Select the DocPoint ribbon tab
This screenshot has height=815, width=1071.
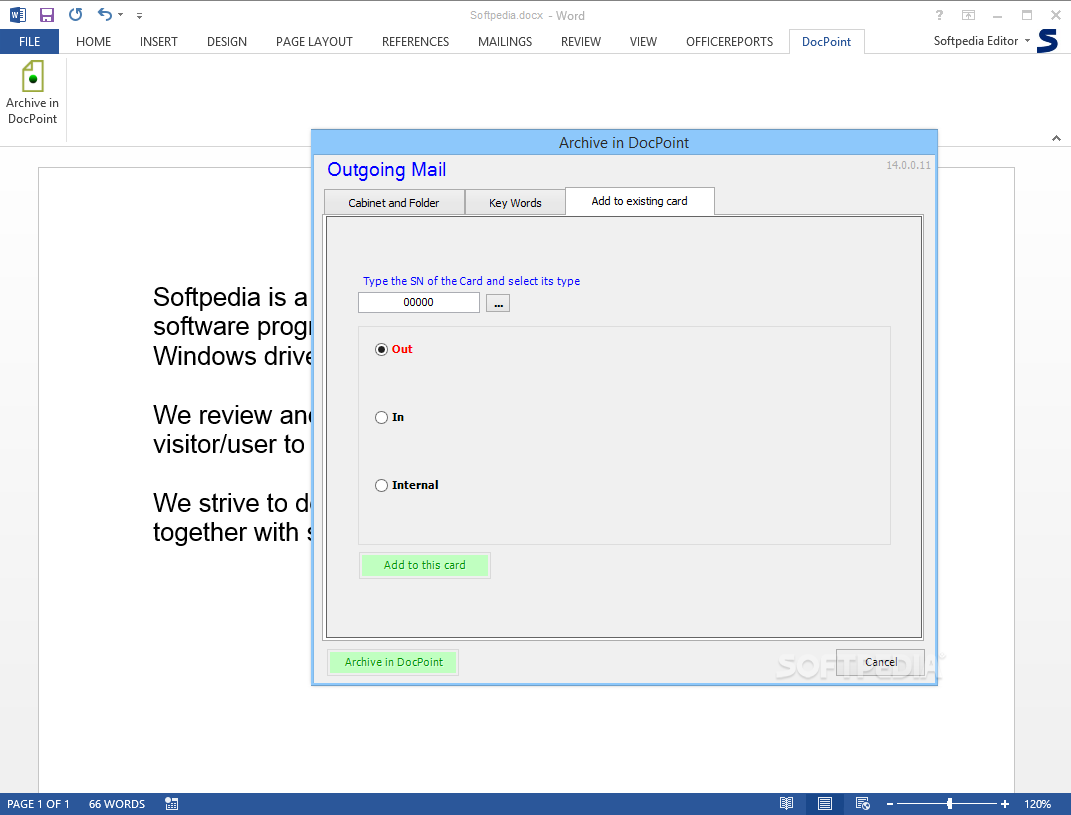coord(826,42)
